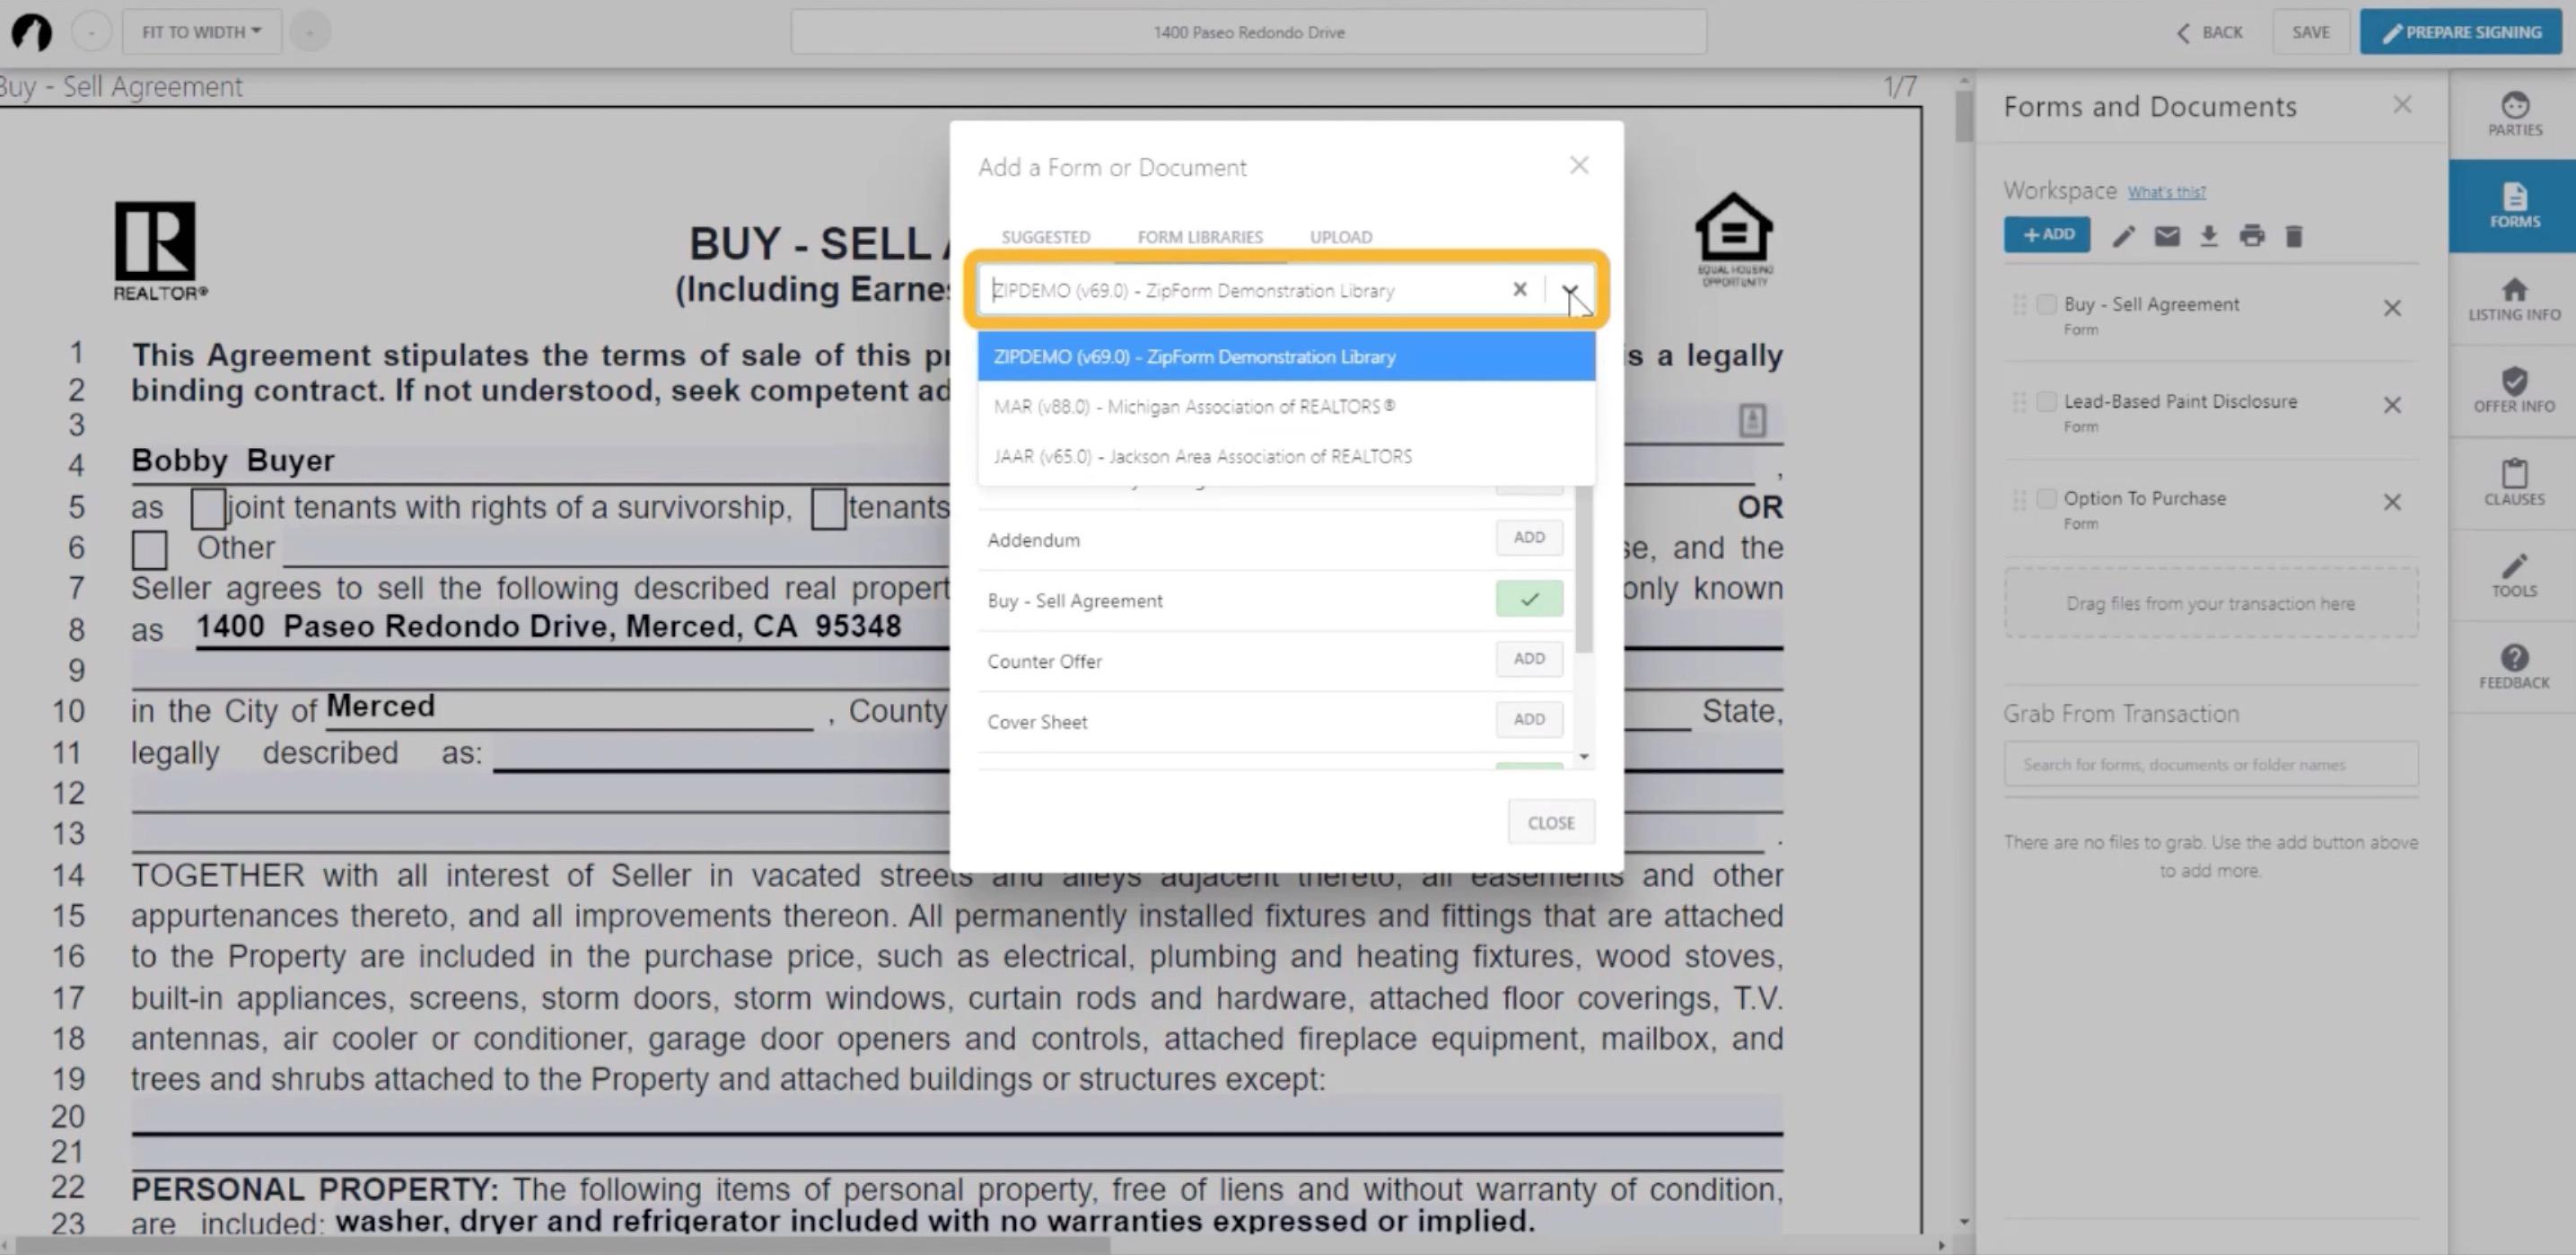
Task: Check the Buy - Sell Agreement checkbox
Action: (2046, 304)
